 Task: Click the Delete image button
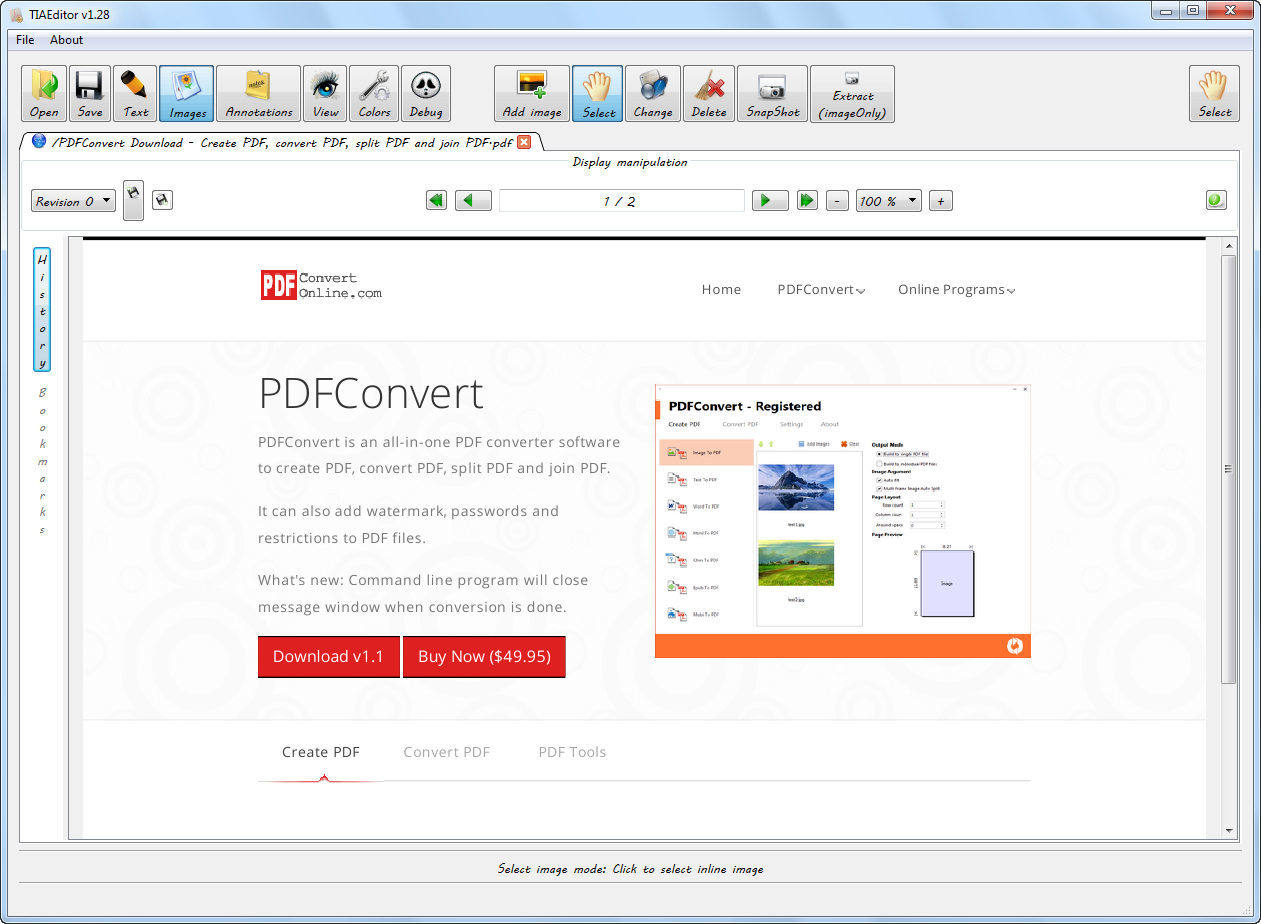point(709,94)
